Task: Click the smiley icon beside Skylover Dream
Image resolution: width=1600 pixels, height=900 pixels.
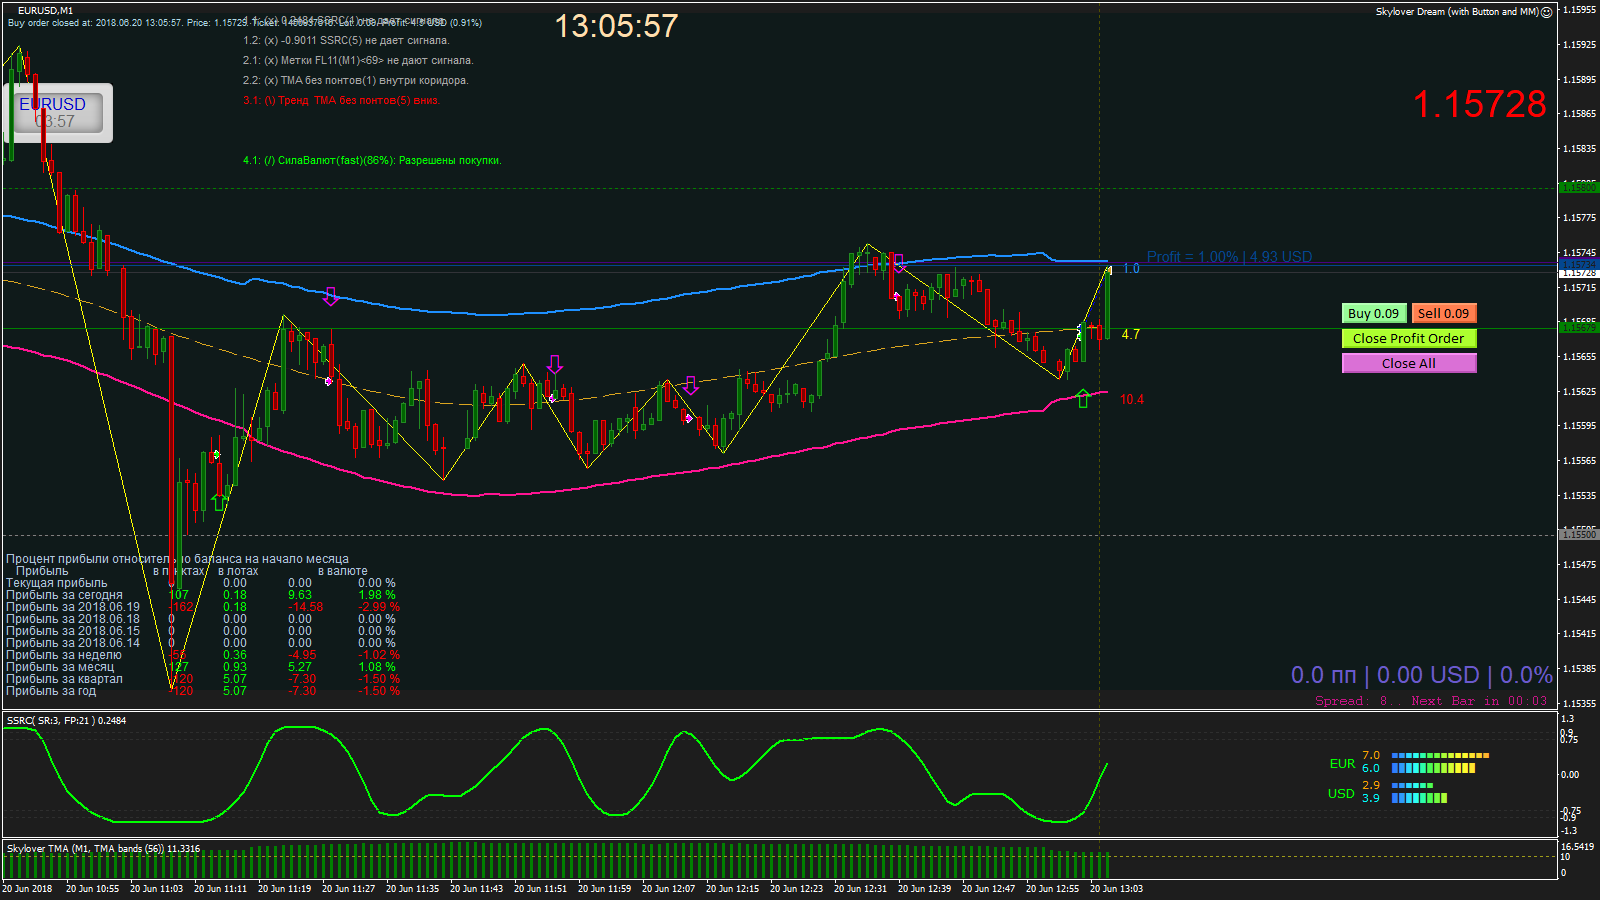Action: [1547, 12]
